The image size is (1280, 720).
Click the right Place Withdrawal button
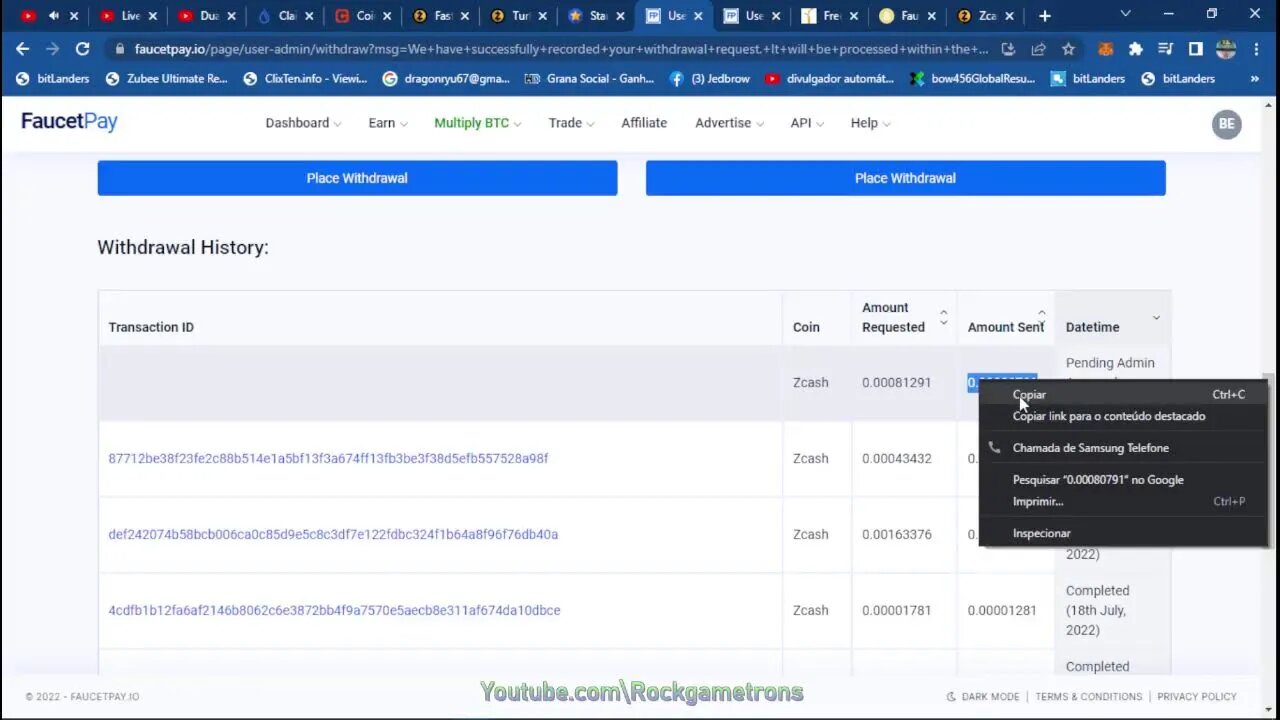[x=905, y=178]
